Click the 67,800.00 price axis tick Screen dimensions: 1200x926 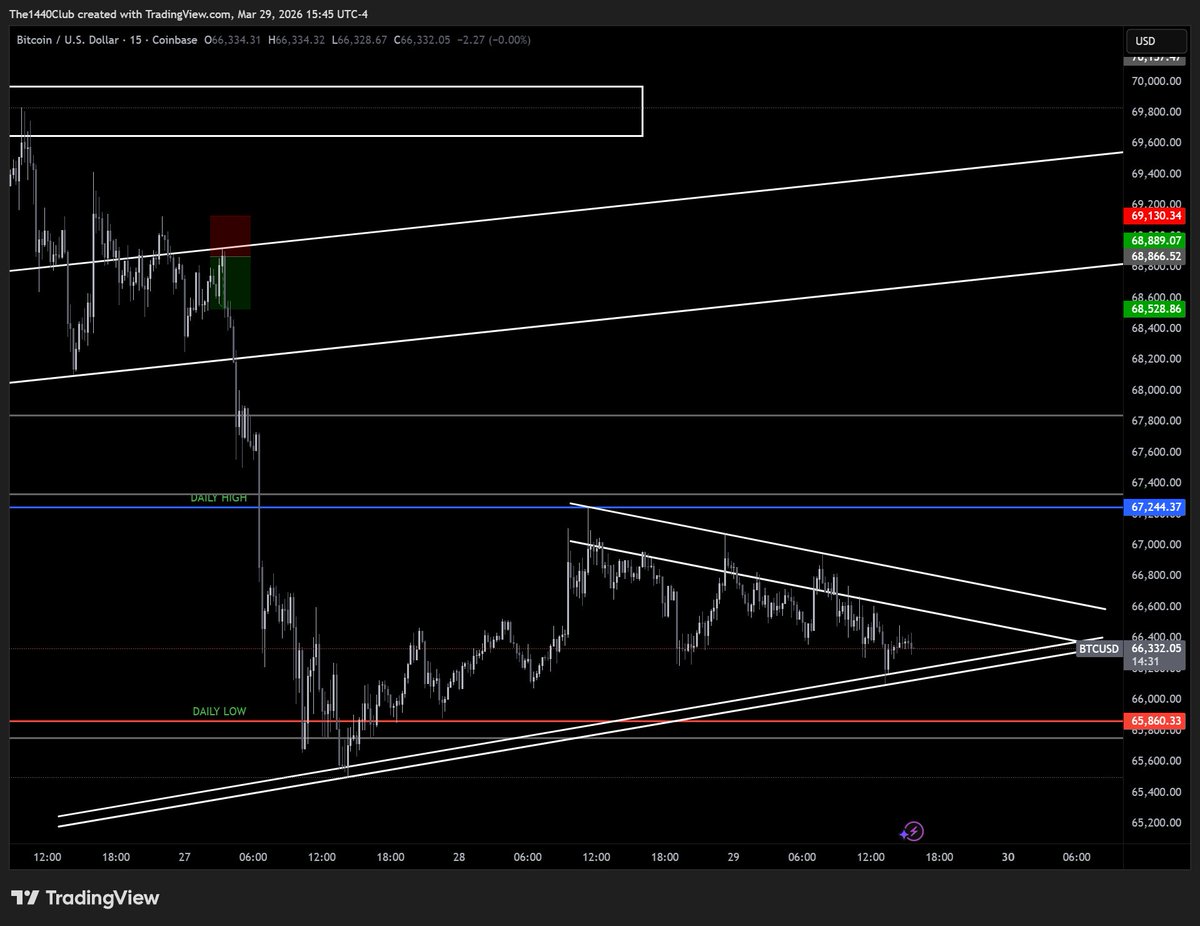click(x=1157, y=421)
